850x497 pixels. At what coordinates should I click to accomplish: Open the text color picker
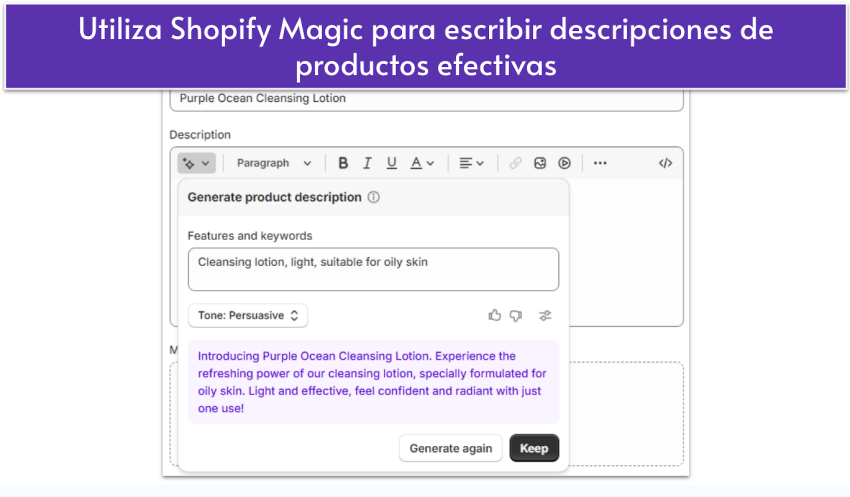click(422, 163)
